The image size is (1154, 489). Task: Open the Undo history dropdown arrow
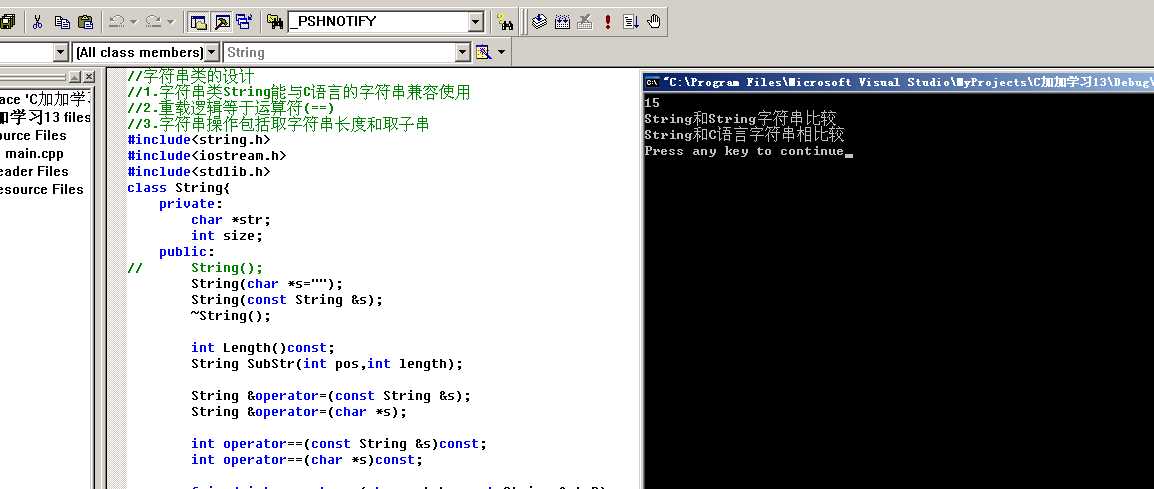(x=133, y=21)
